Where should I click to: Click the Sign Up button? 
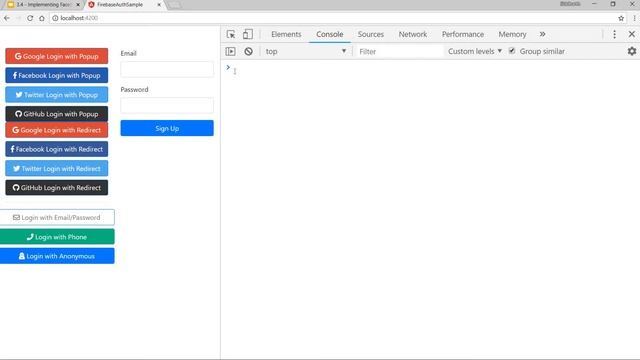pyautogui.click(x=167, y=128)
